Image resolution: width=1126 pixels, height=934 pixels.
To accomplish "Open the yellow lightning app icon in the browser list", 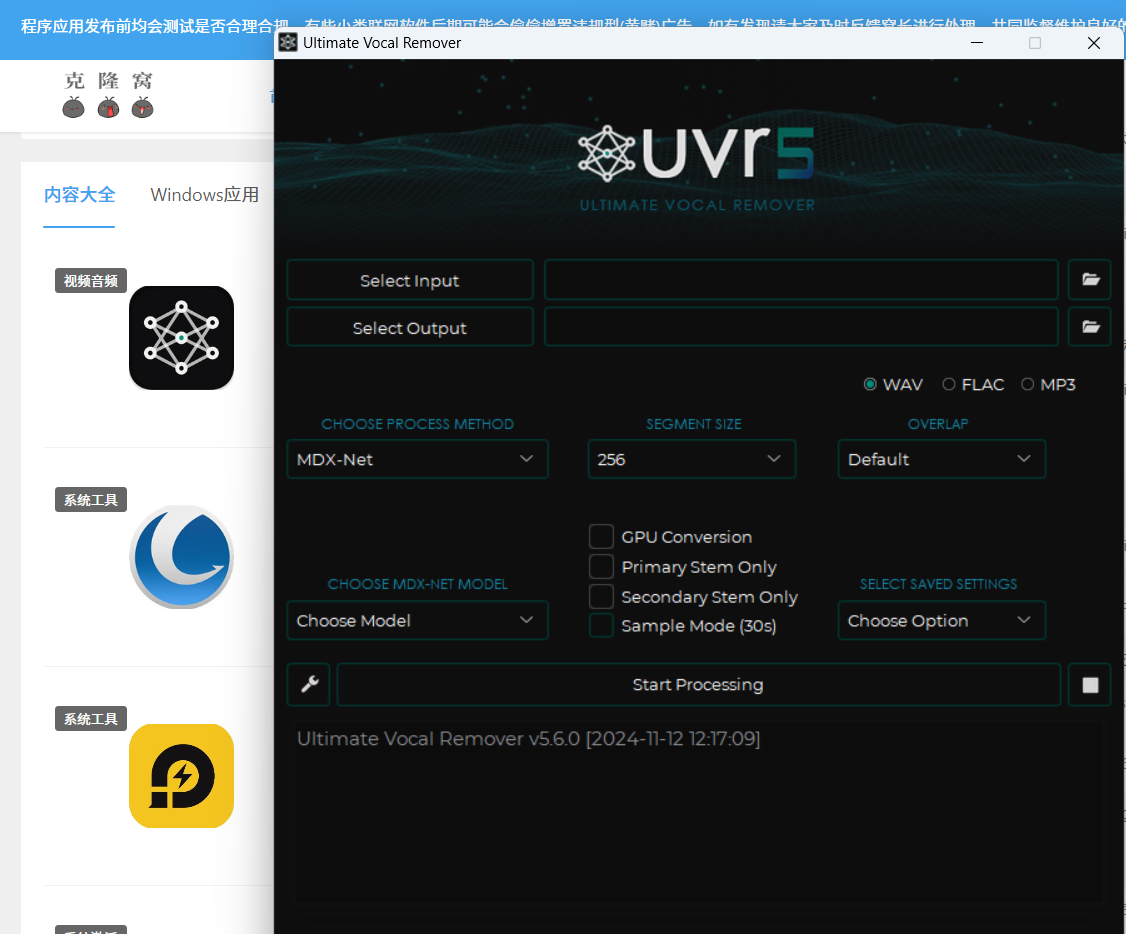I will coord(182,776).
